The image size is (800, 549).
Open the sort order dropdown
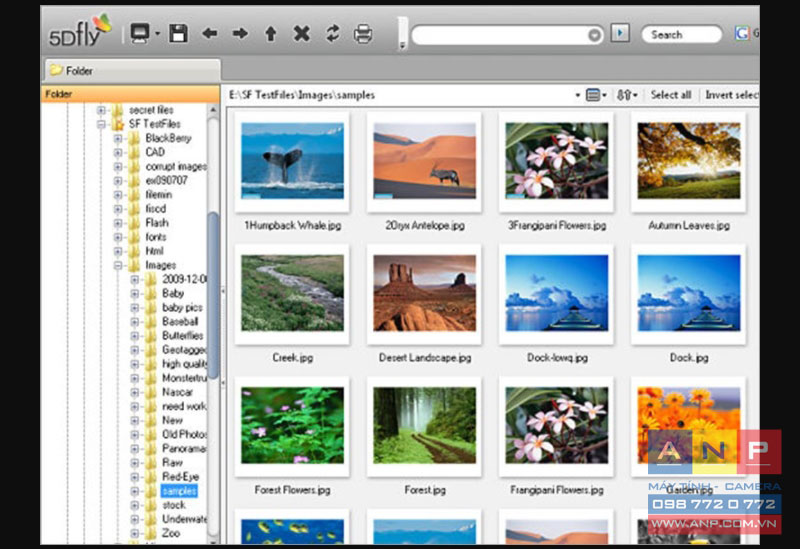click(627, 95)
